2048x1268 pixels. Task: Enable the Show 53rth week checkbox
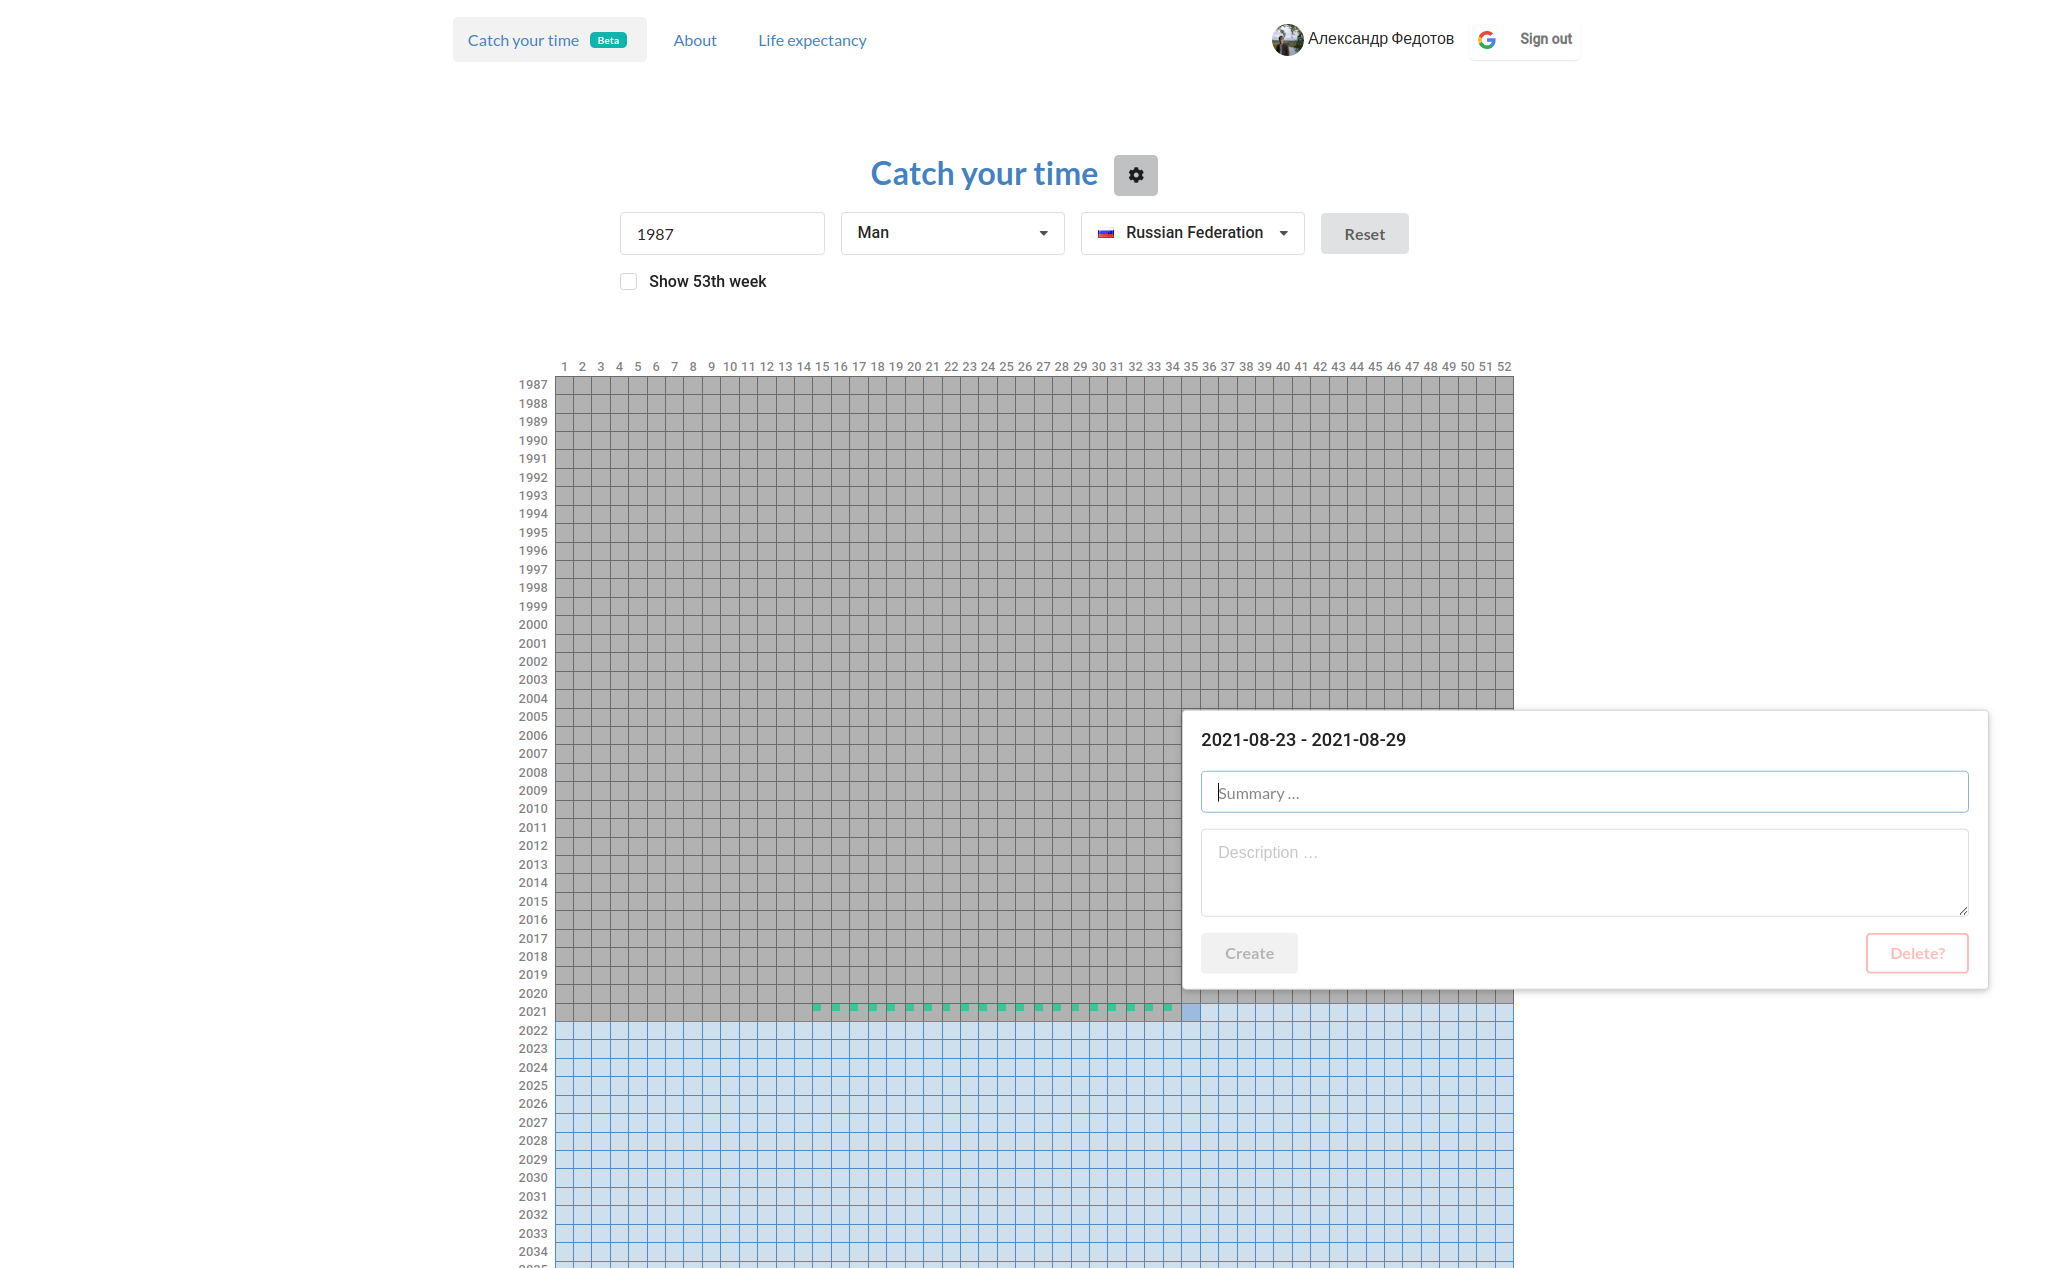tap(629, 282)
